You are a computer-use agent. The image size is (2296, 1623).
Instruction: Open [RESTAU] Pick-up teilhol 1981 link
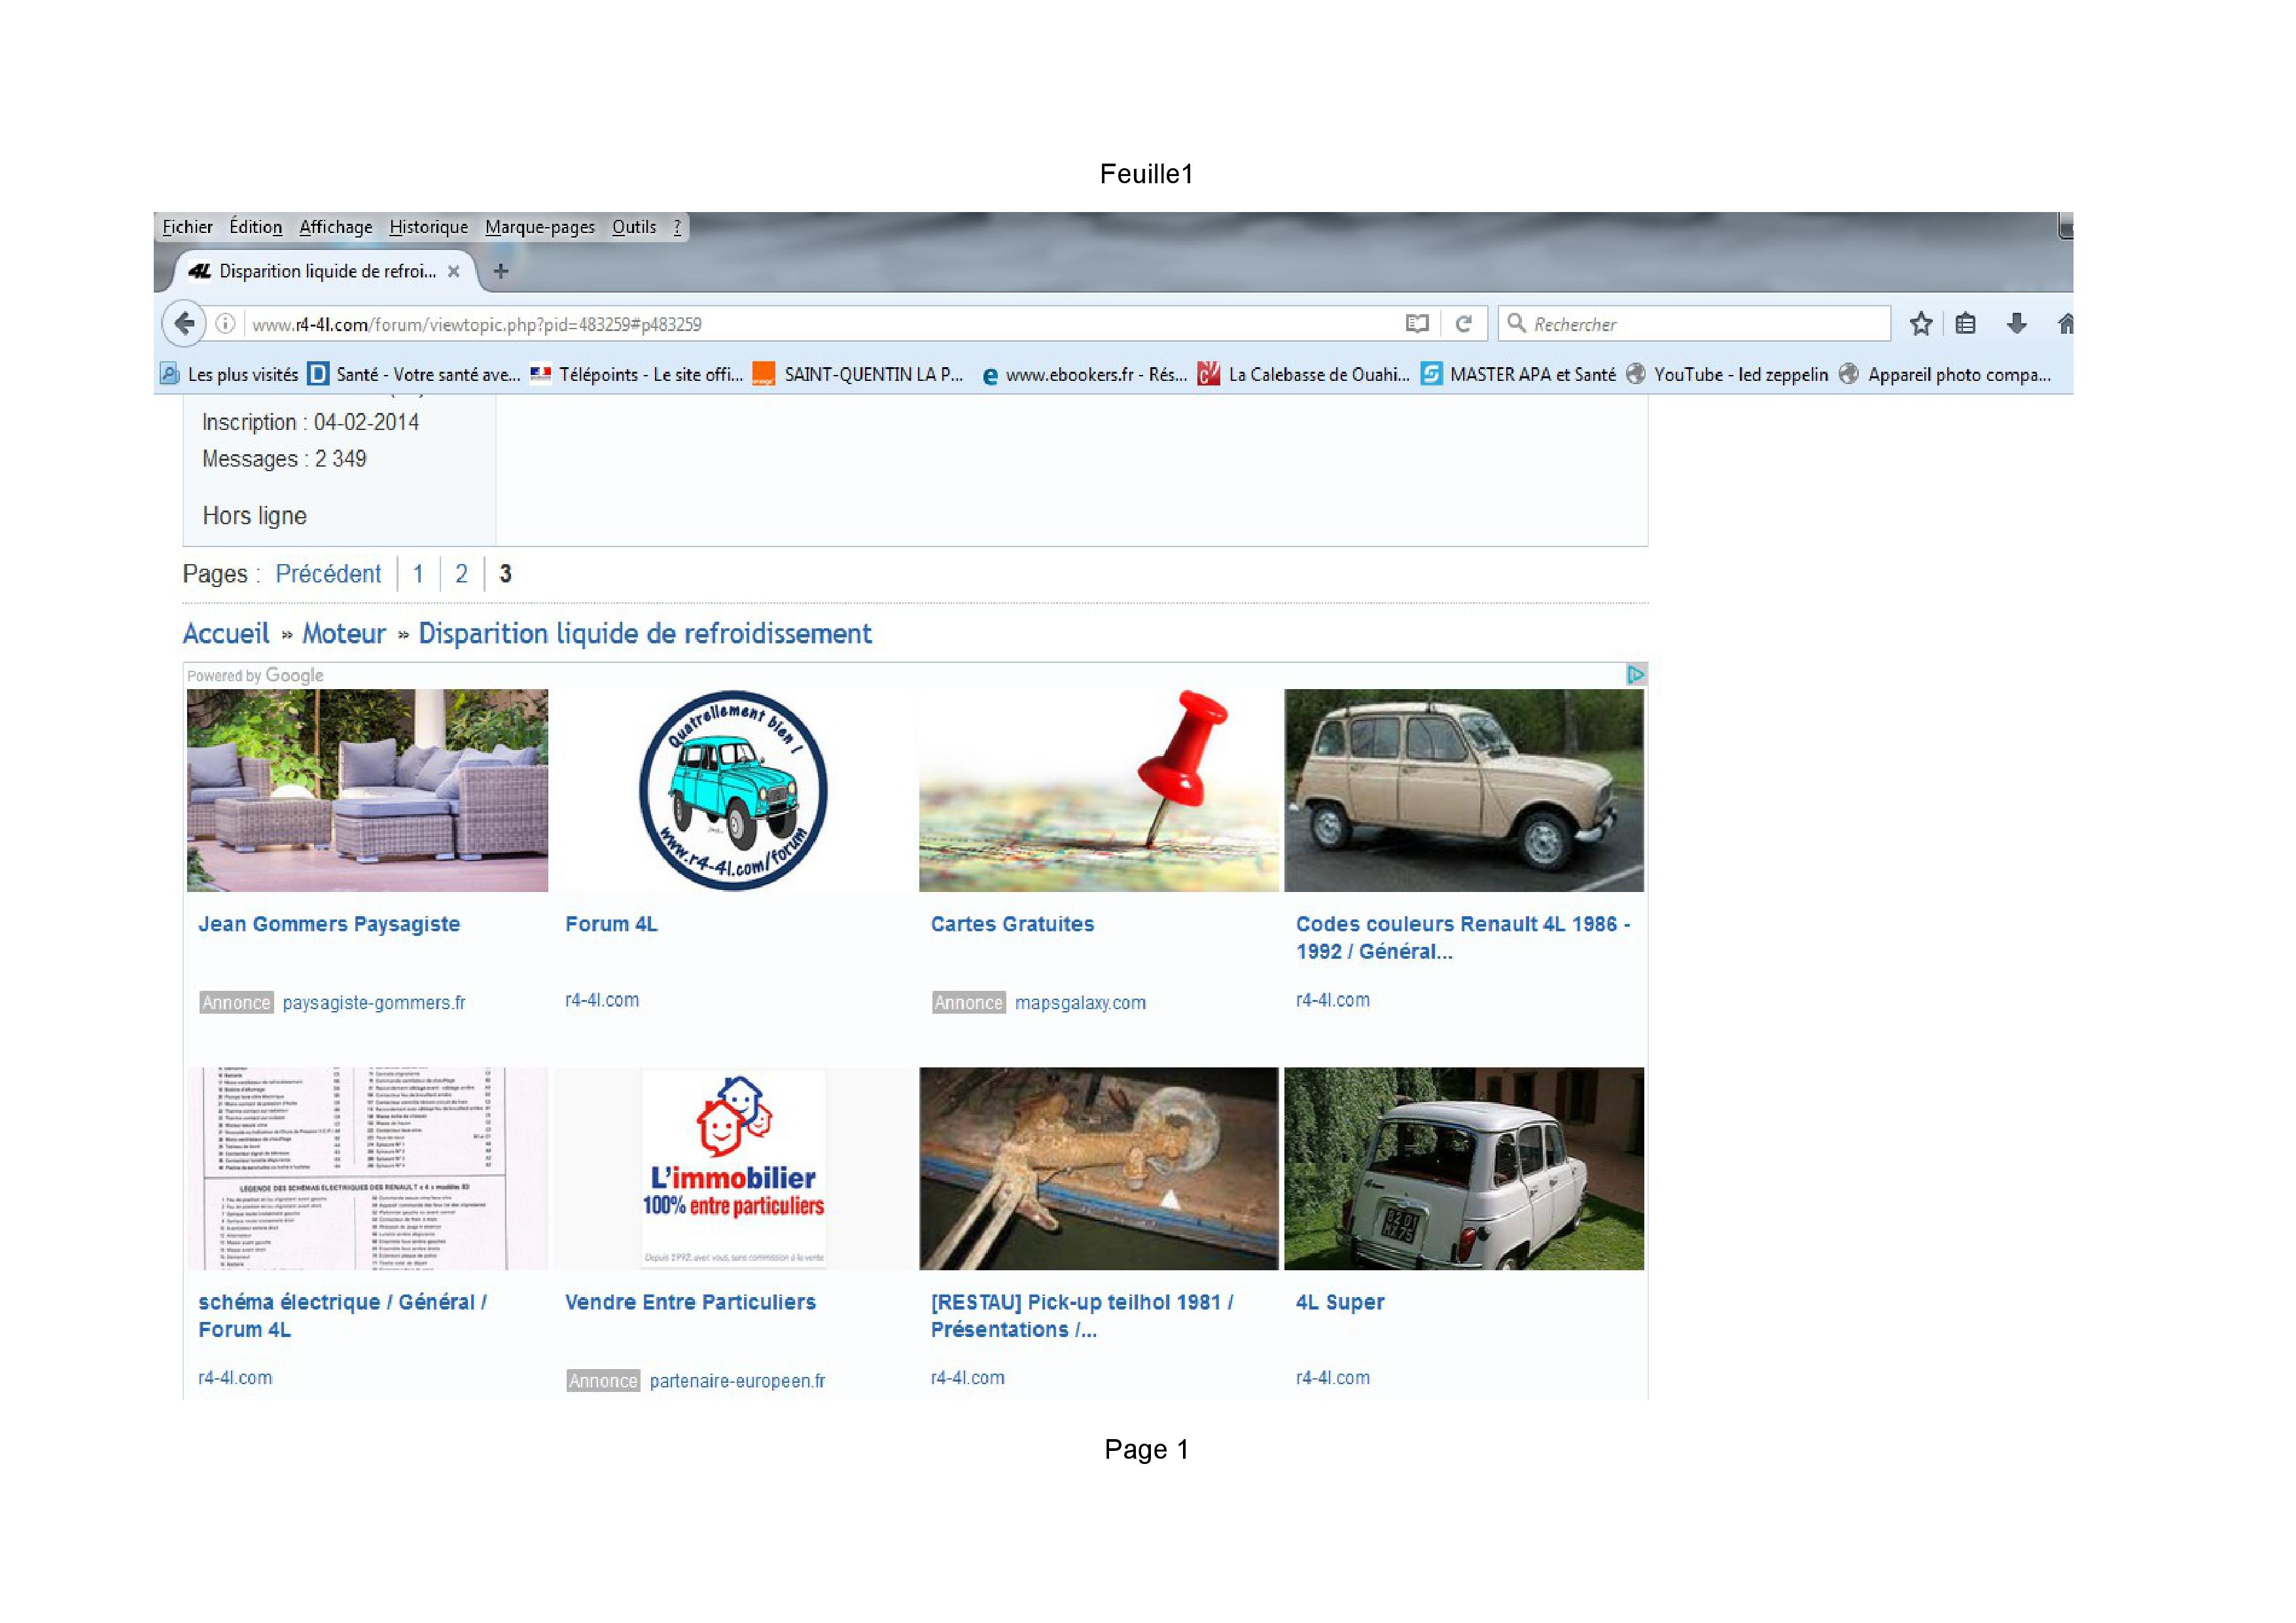click(1082, 1316)
